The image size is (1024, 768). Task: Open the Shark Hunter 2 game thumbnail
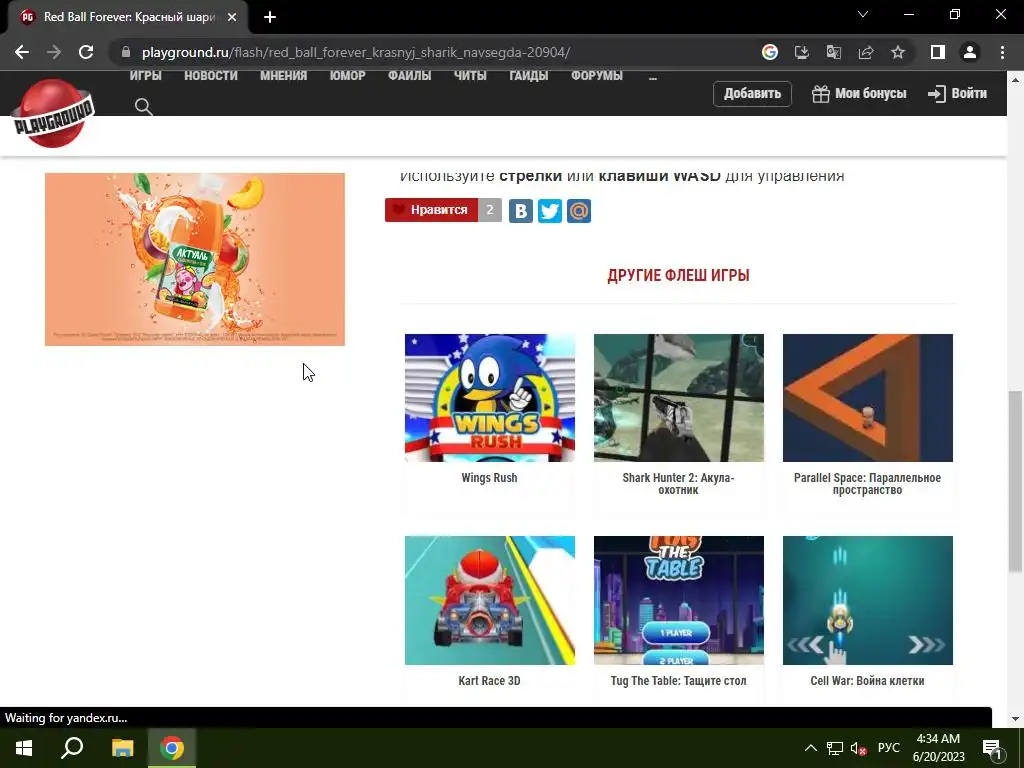point(679,398)
